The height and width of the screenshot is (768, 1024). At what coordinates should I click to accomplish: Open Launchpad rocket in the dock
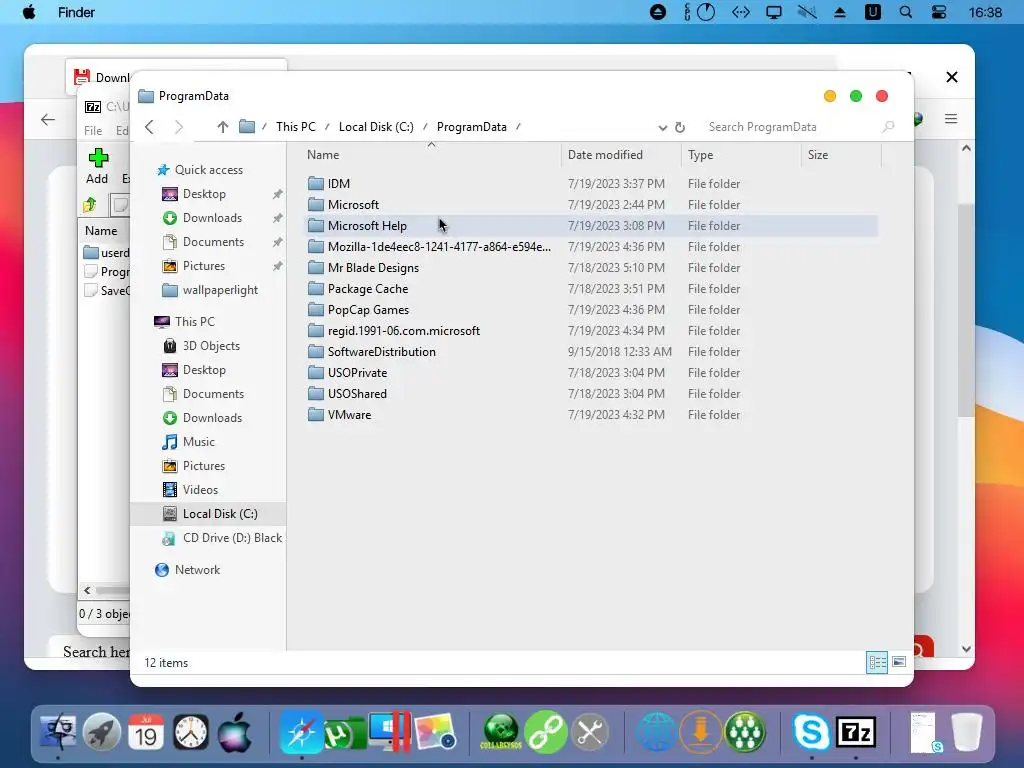pyautogui.click(x=102, y=732)
